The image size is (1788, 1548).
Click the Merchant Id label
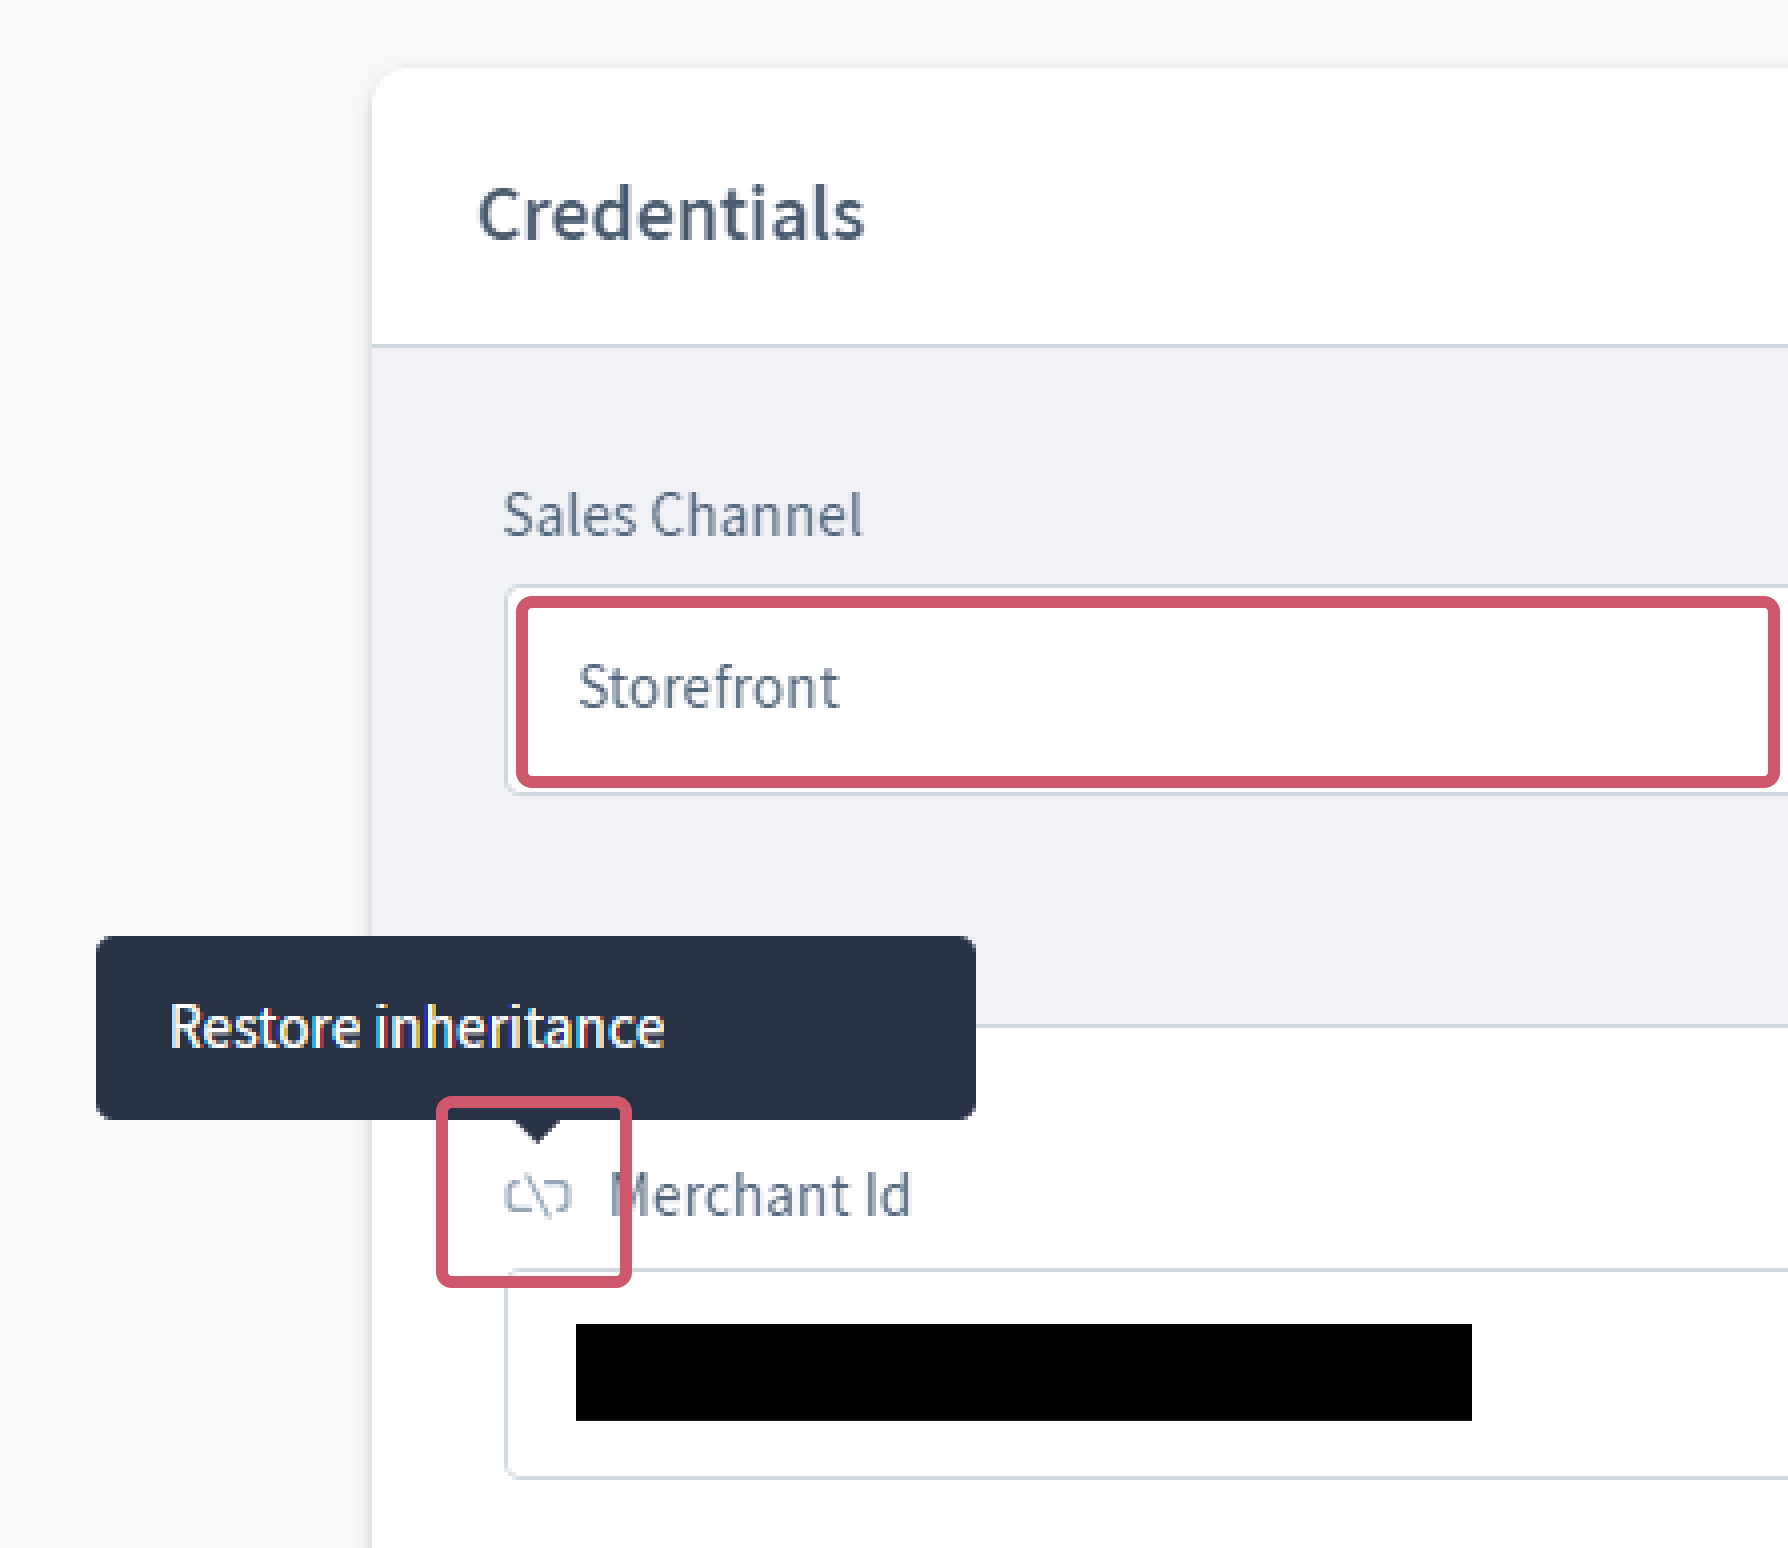pos(761,1195)
